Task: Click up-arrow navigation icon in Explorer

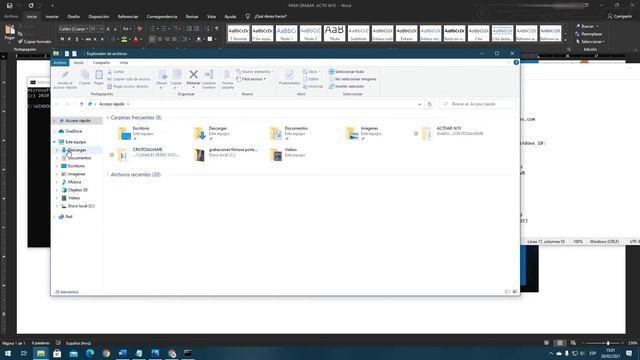Action: [81, 104]
